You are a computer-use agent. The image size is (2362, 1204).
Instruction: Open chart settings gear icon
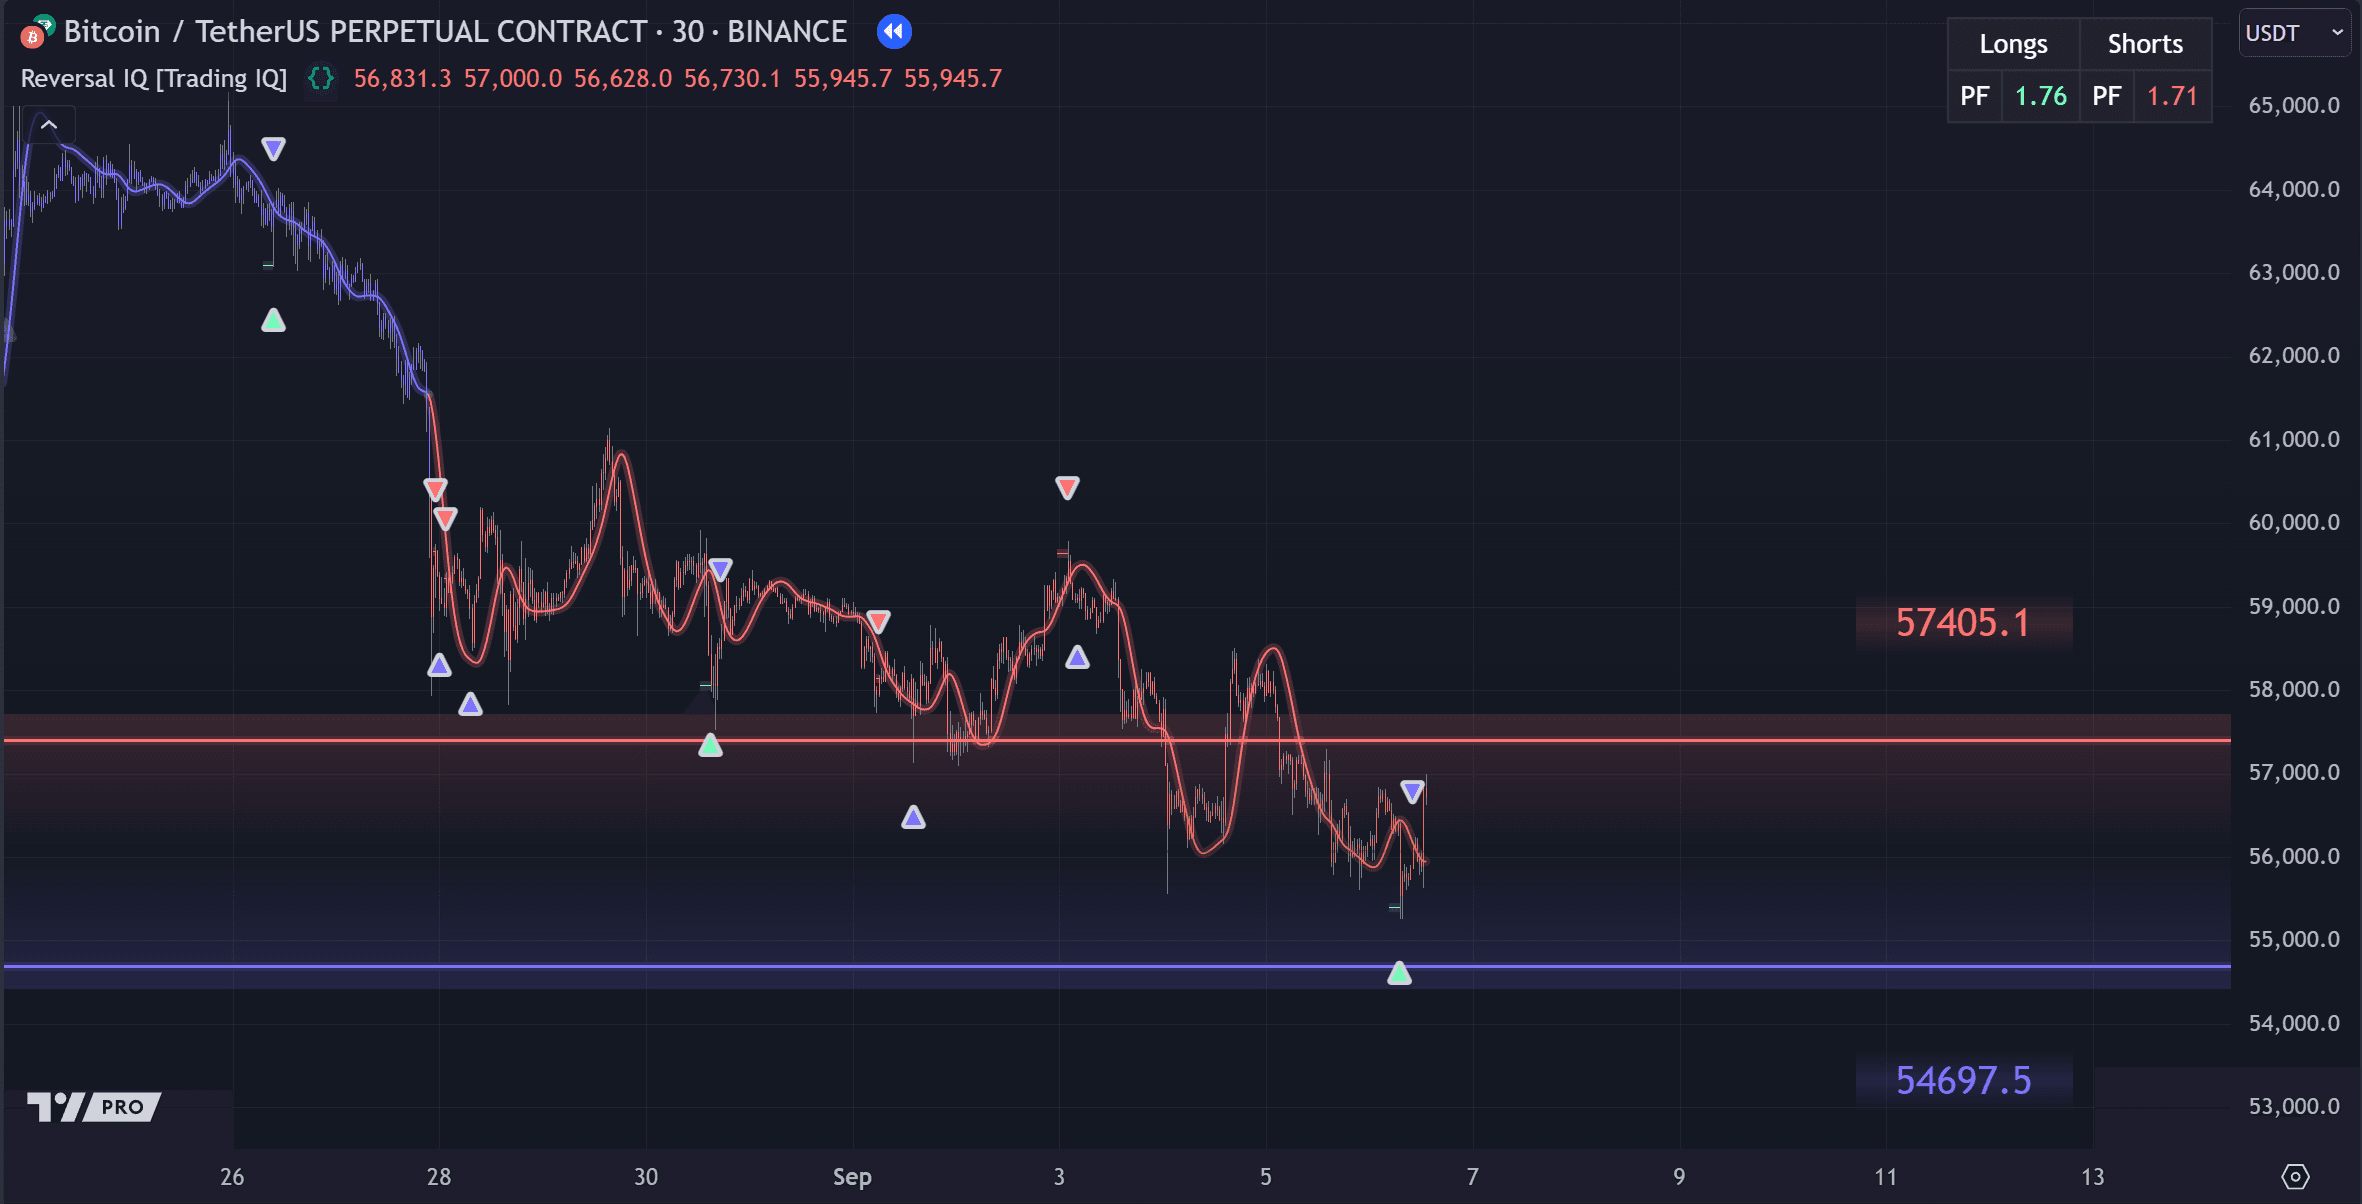pyautogui.click(x=2295, y=1177)
